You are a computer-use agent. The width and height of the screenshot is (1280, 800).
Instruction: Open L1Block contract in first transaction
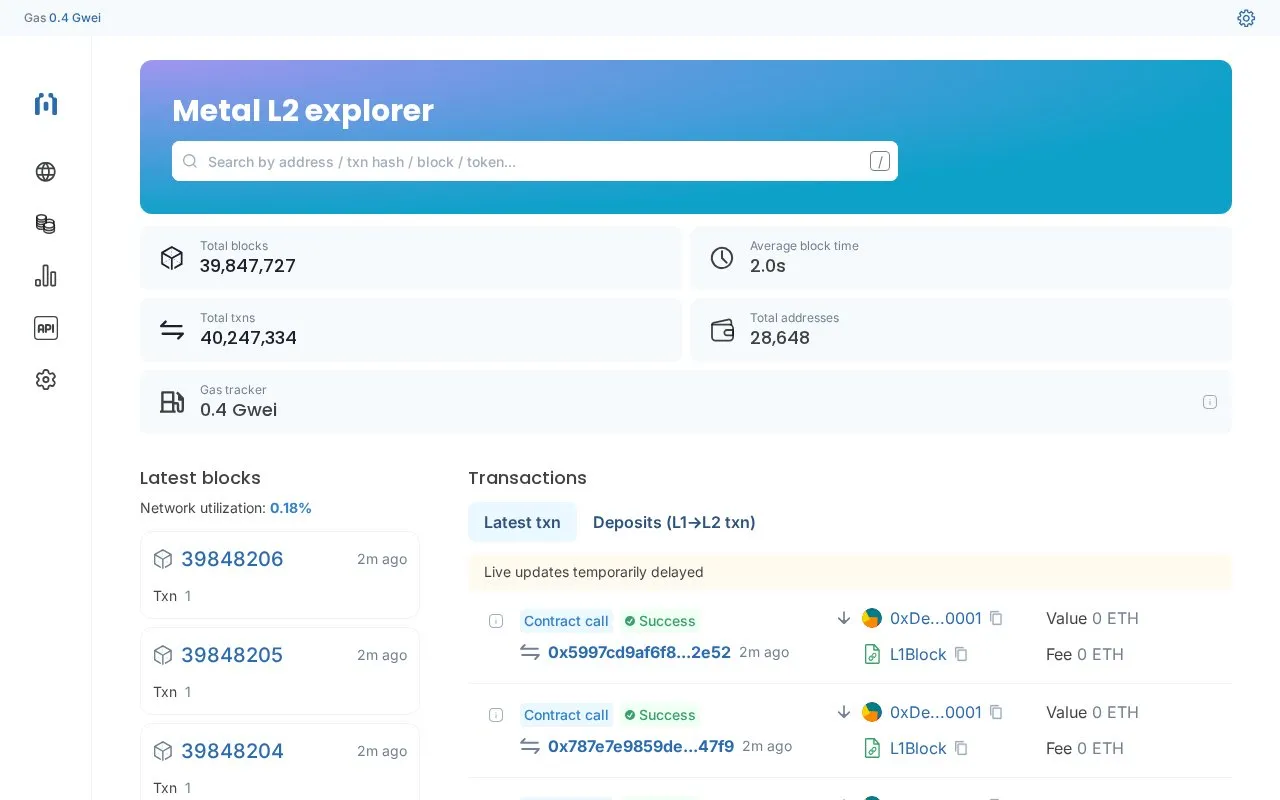click(x=918, y=654)
